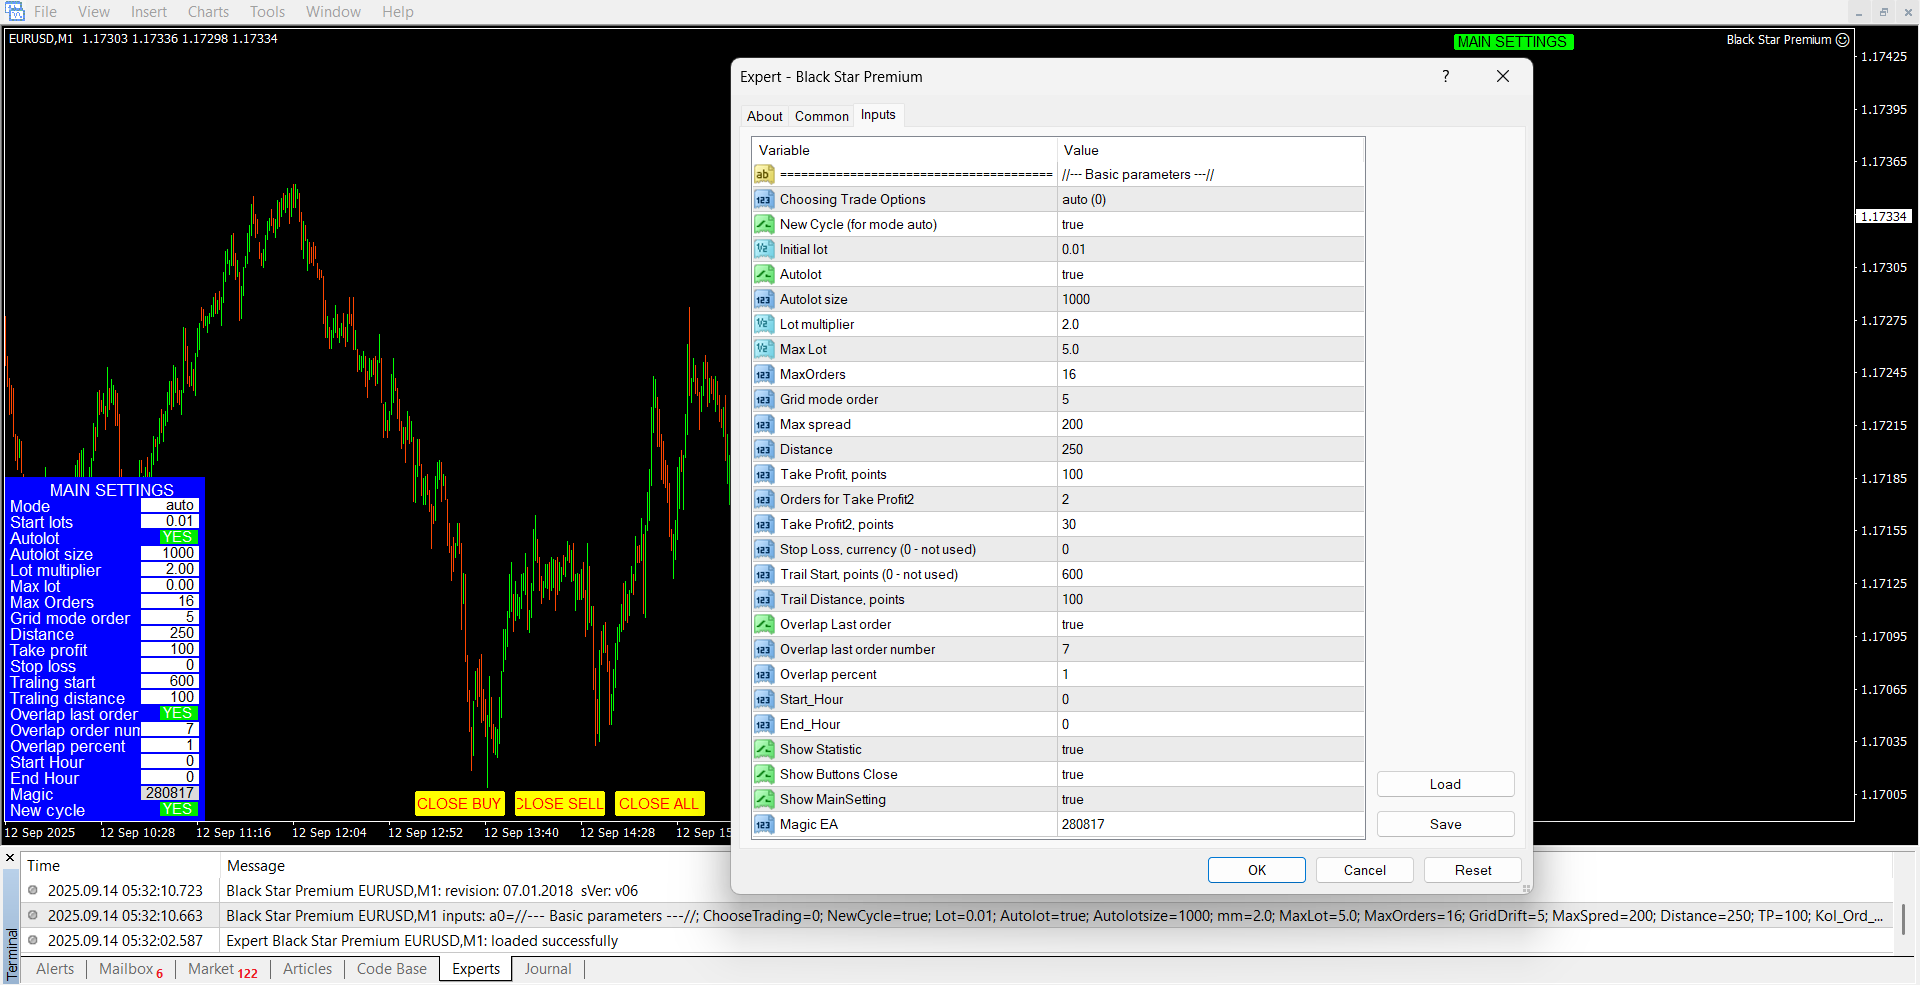Click the Load button

click(1444, 785)
